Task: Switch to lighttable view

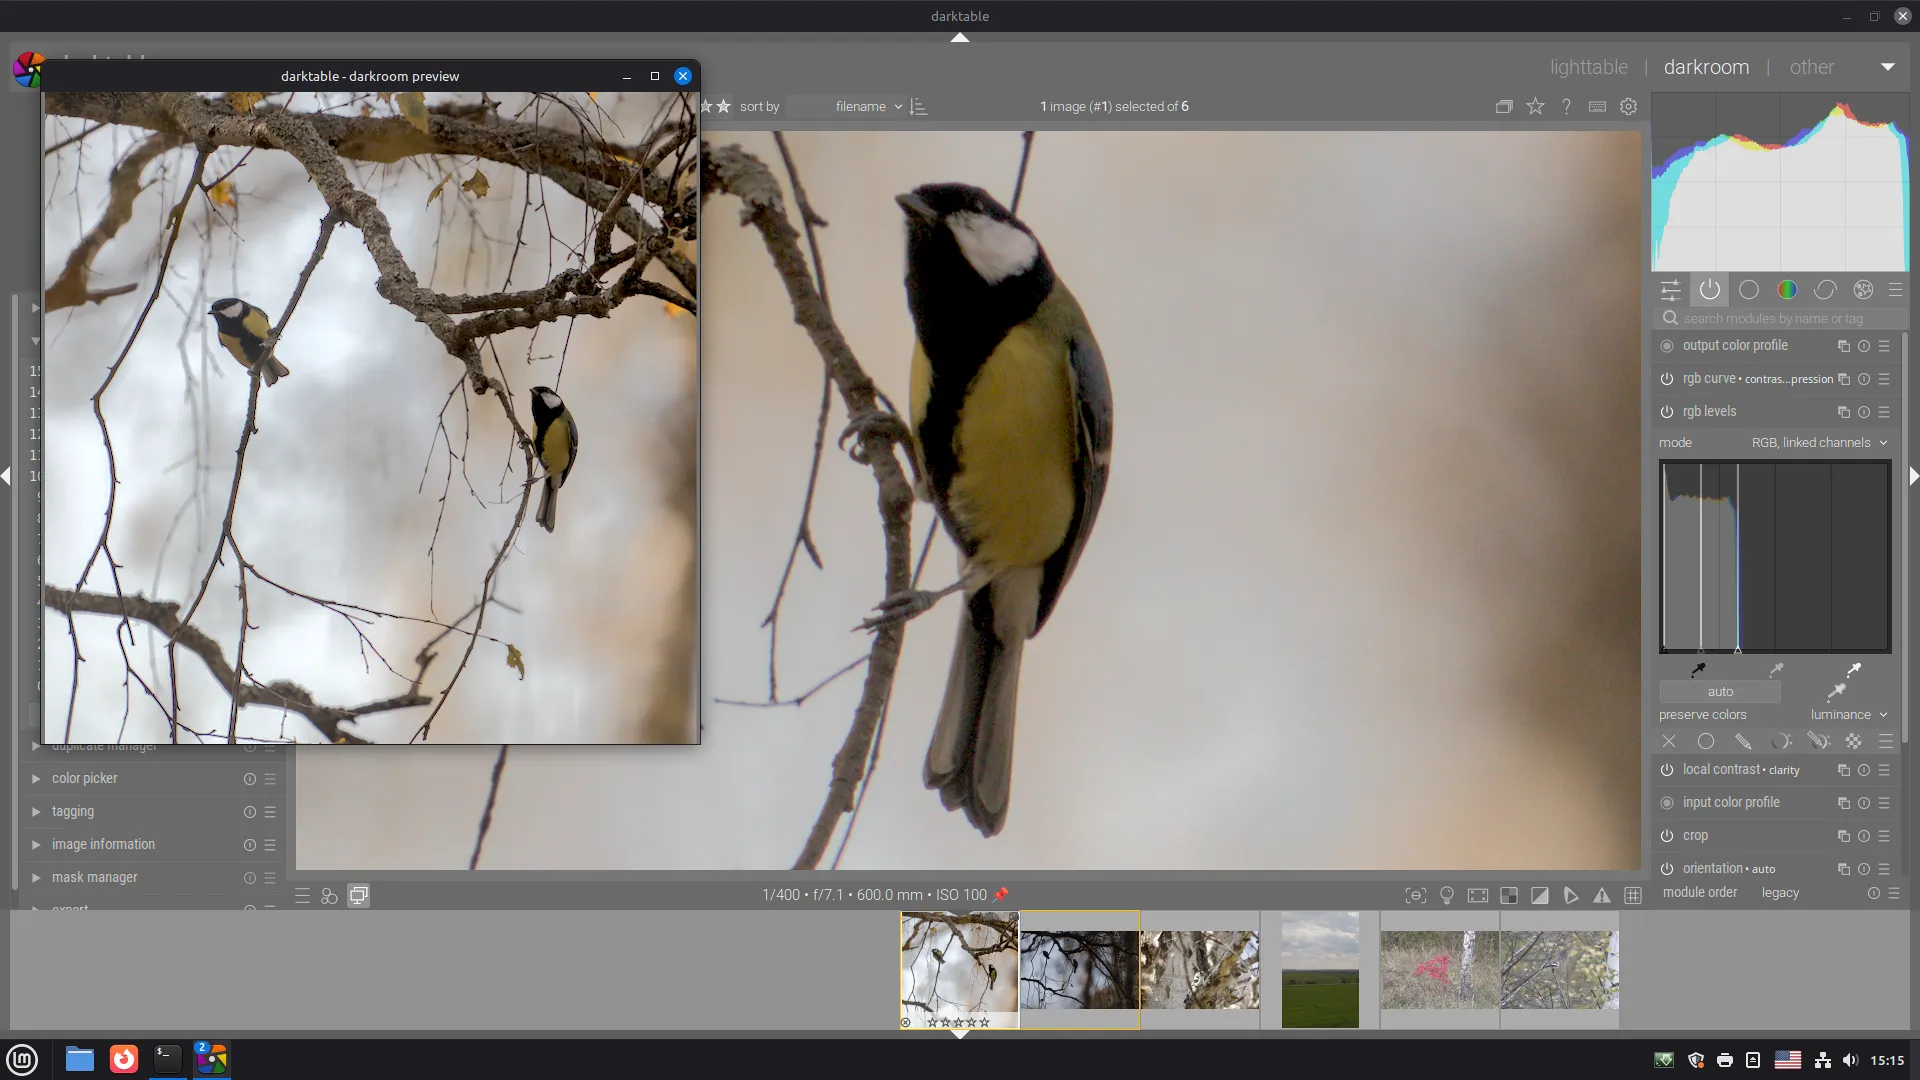Action: tap(1588, 67)
